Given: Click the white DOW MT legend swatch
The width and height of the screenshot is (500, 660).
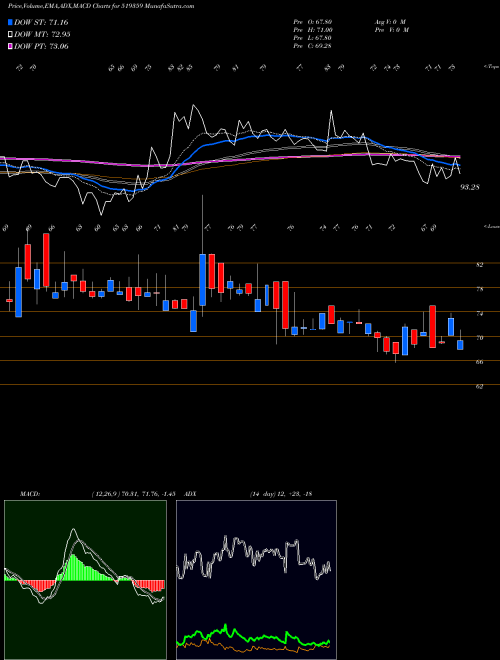Looking at the screenshot, I should (x=10, y=35).
